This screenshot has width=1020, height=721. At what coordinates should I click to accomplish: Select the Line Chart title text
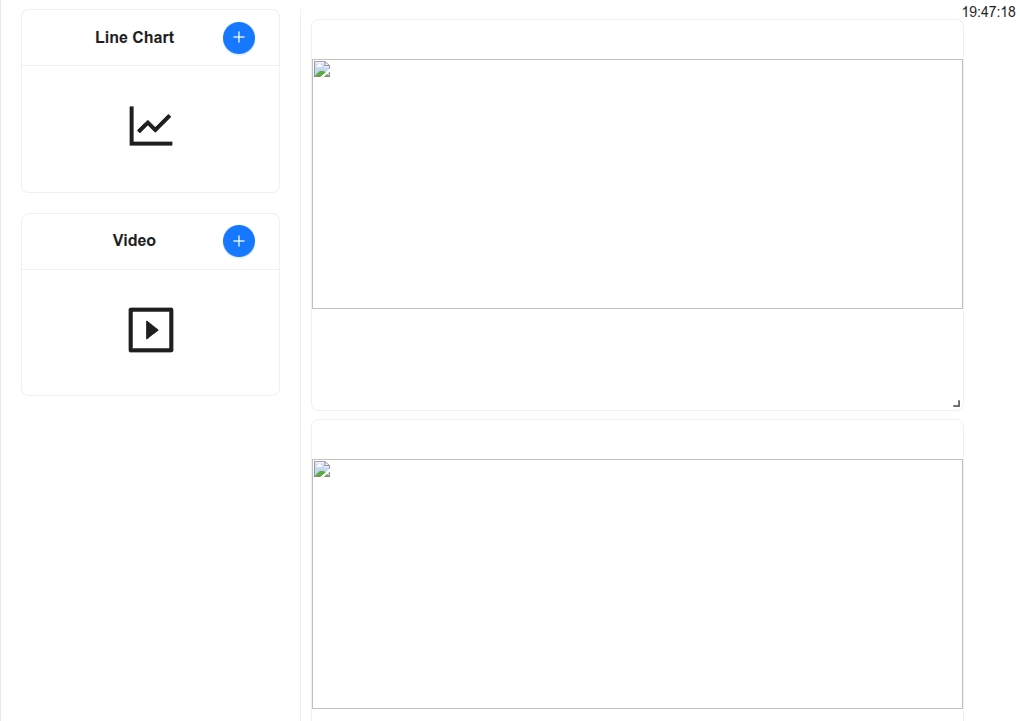pos(135,38)
